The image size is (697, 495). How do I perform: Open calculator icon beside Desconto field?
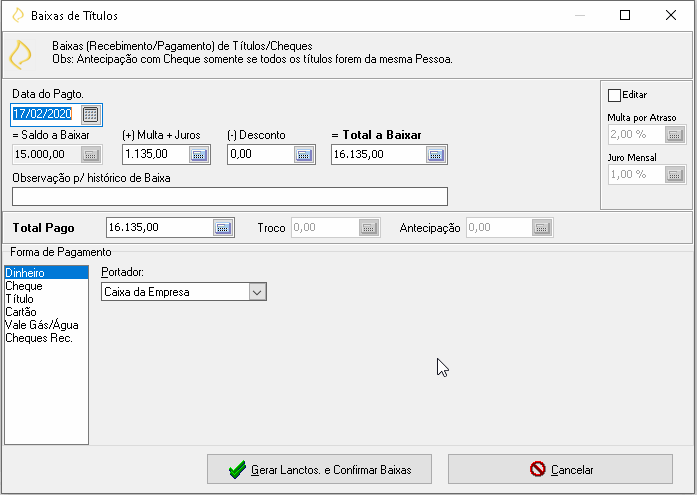(x=304, y=155)
